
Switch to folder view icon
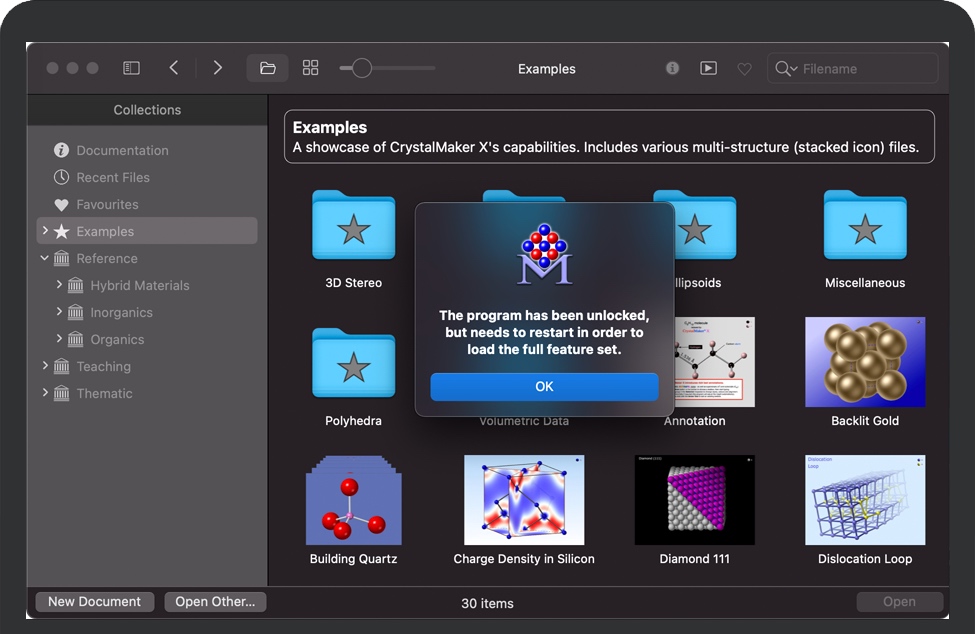[267, 68]
